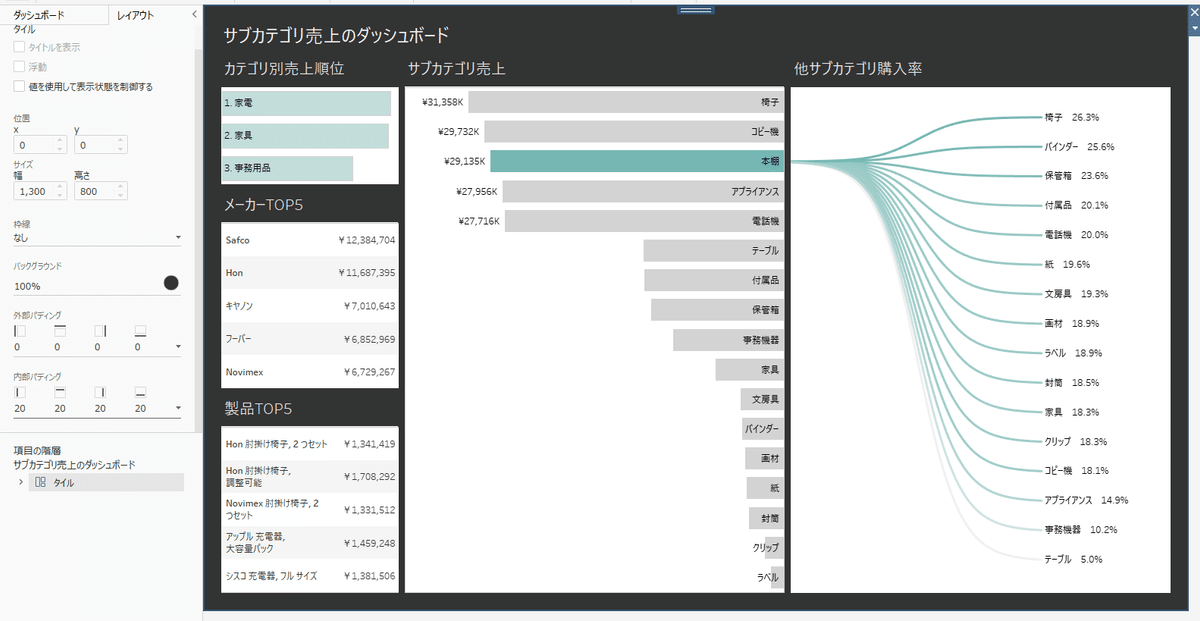Click the outer padding left-side icon

pyautogui.click(x=19, y=330)
